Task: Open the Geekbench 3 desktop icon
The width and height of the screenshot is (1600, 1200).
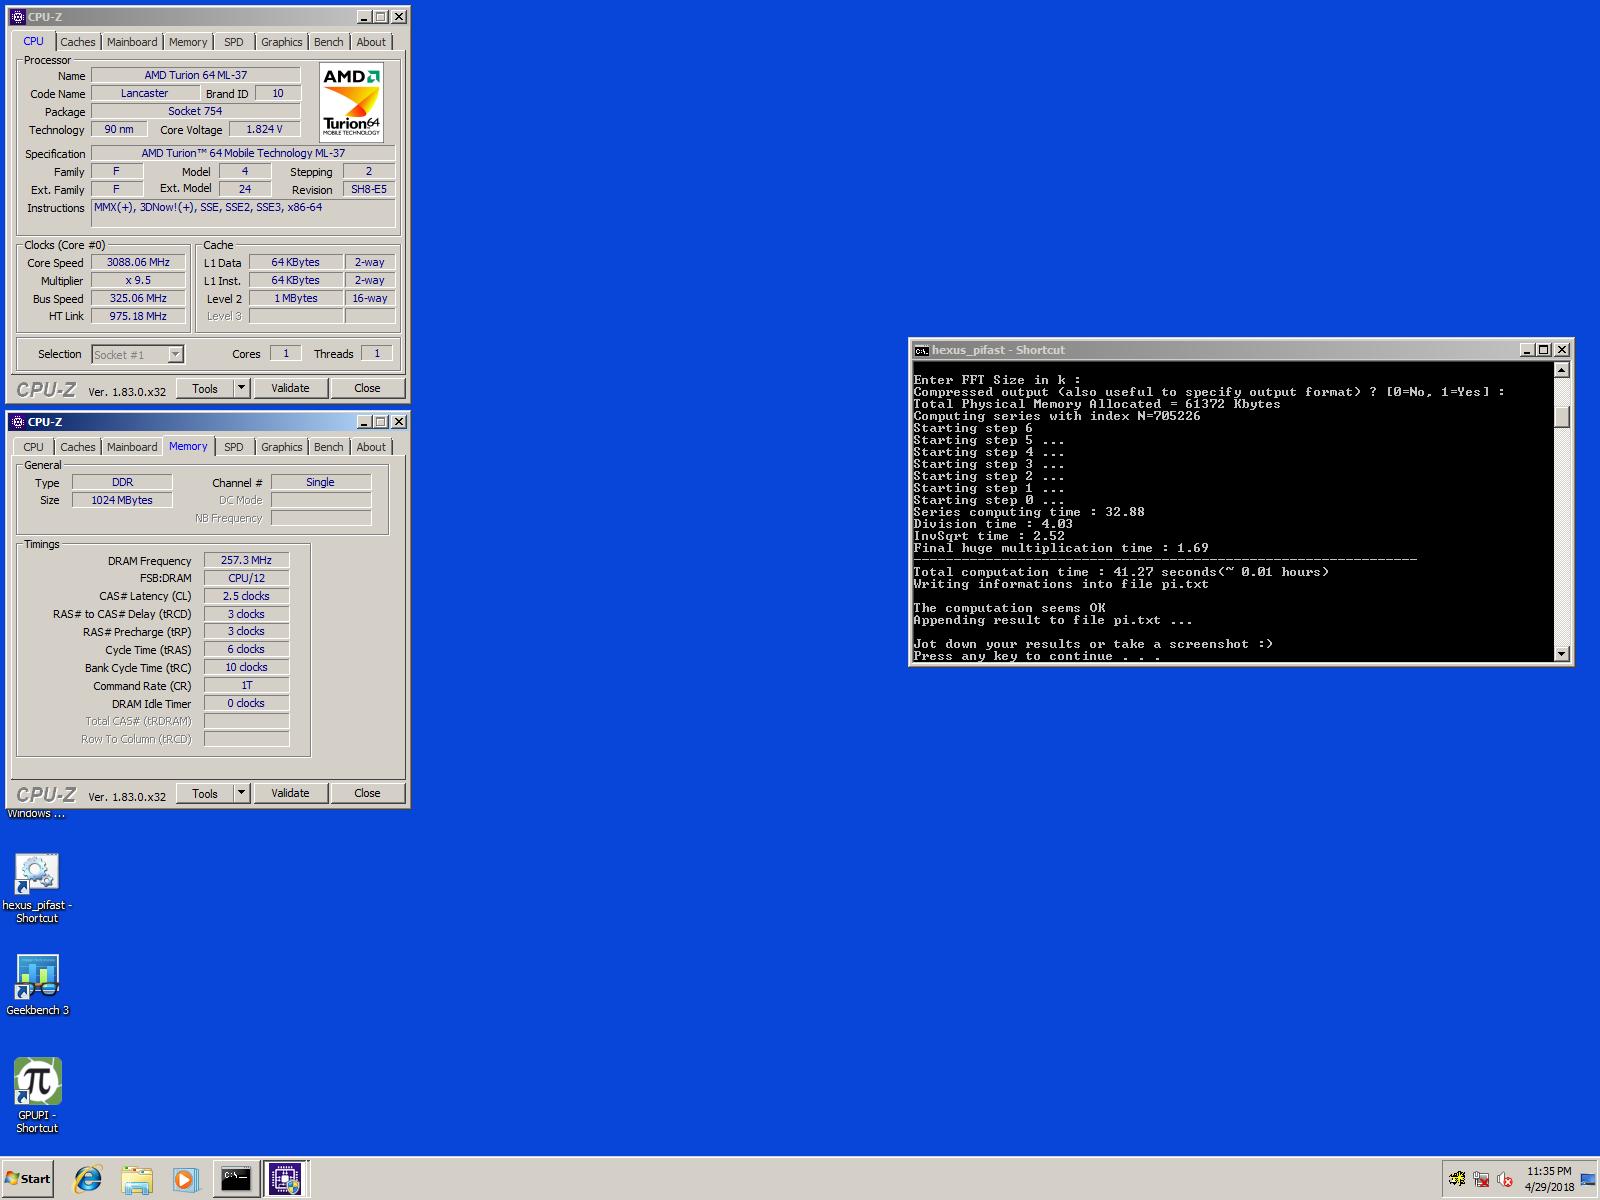Action: 37,985
